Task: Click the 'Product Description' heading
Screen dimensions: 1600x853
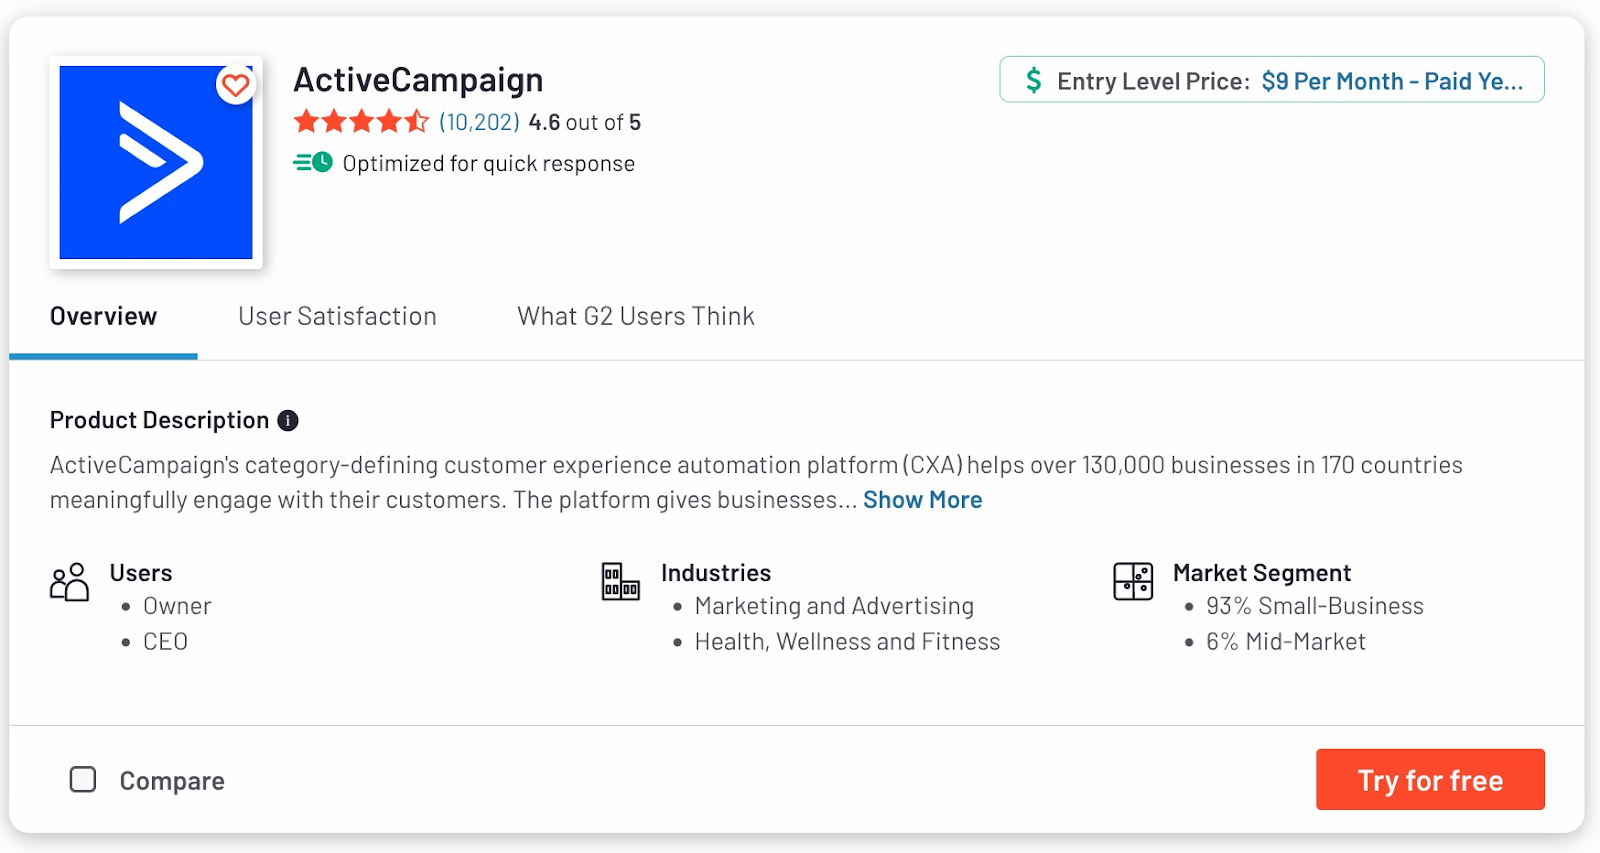Action: point(160,420)
